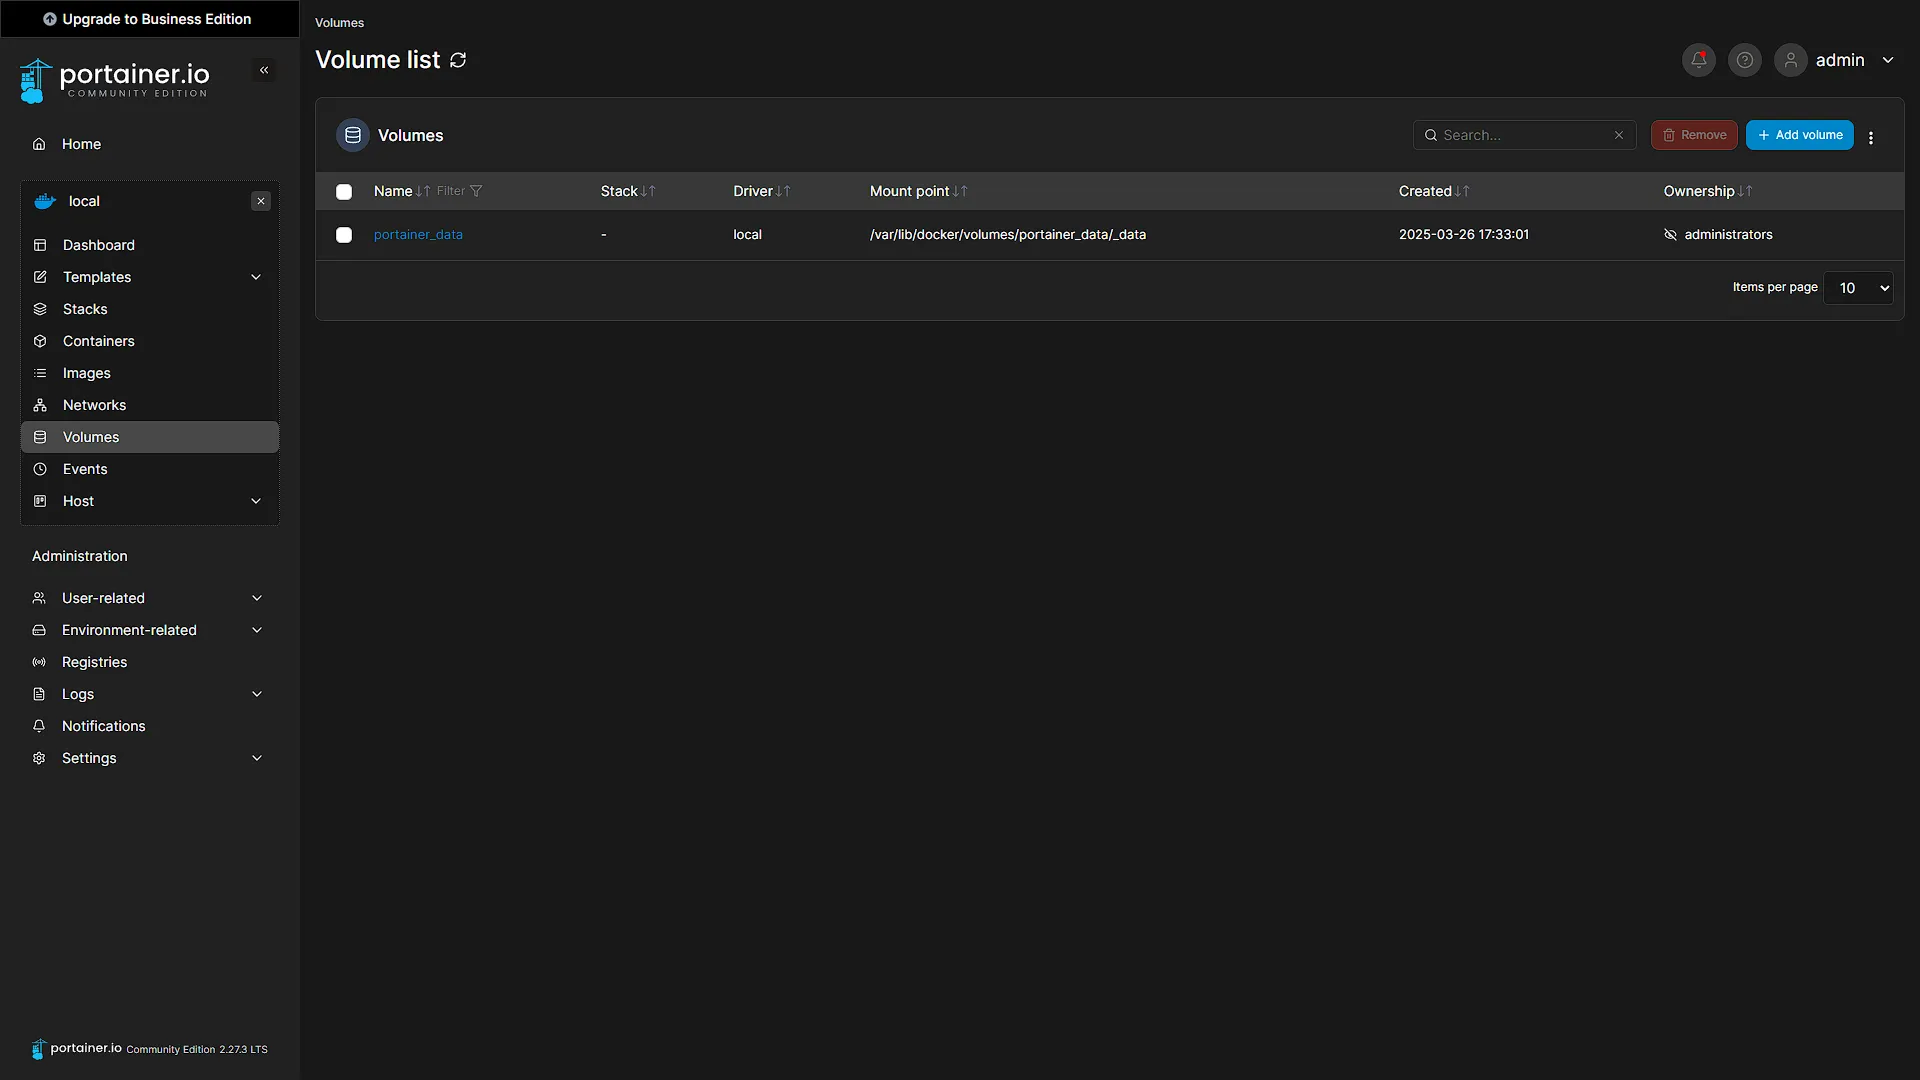Click the Stacks layers icon
Viewport: 1920px width, 1080px height.
click(x=40, y=309)
